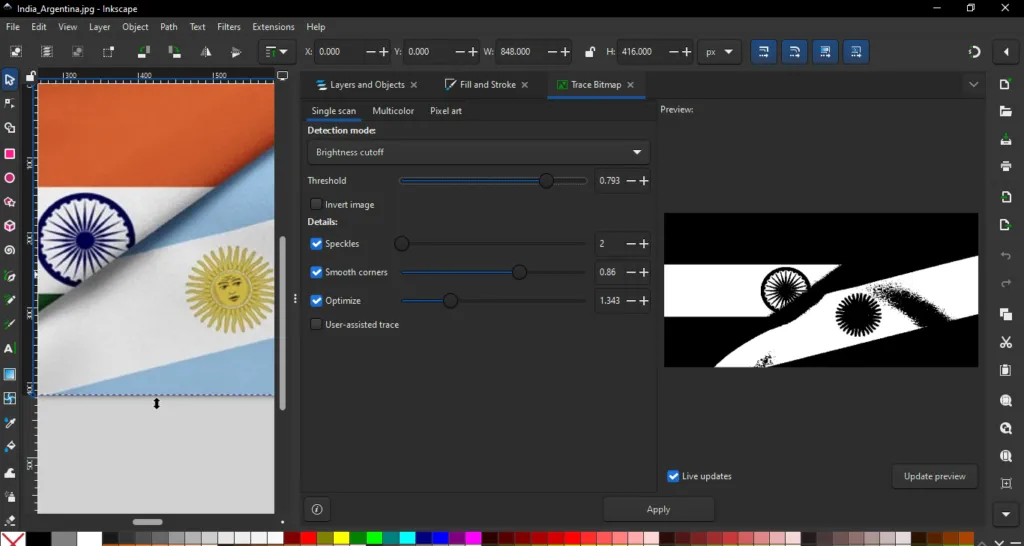Click Select all objects icon
1024x546 pixels.
16,52
